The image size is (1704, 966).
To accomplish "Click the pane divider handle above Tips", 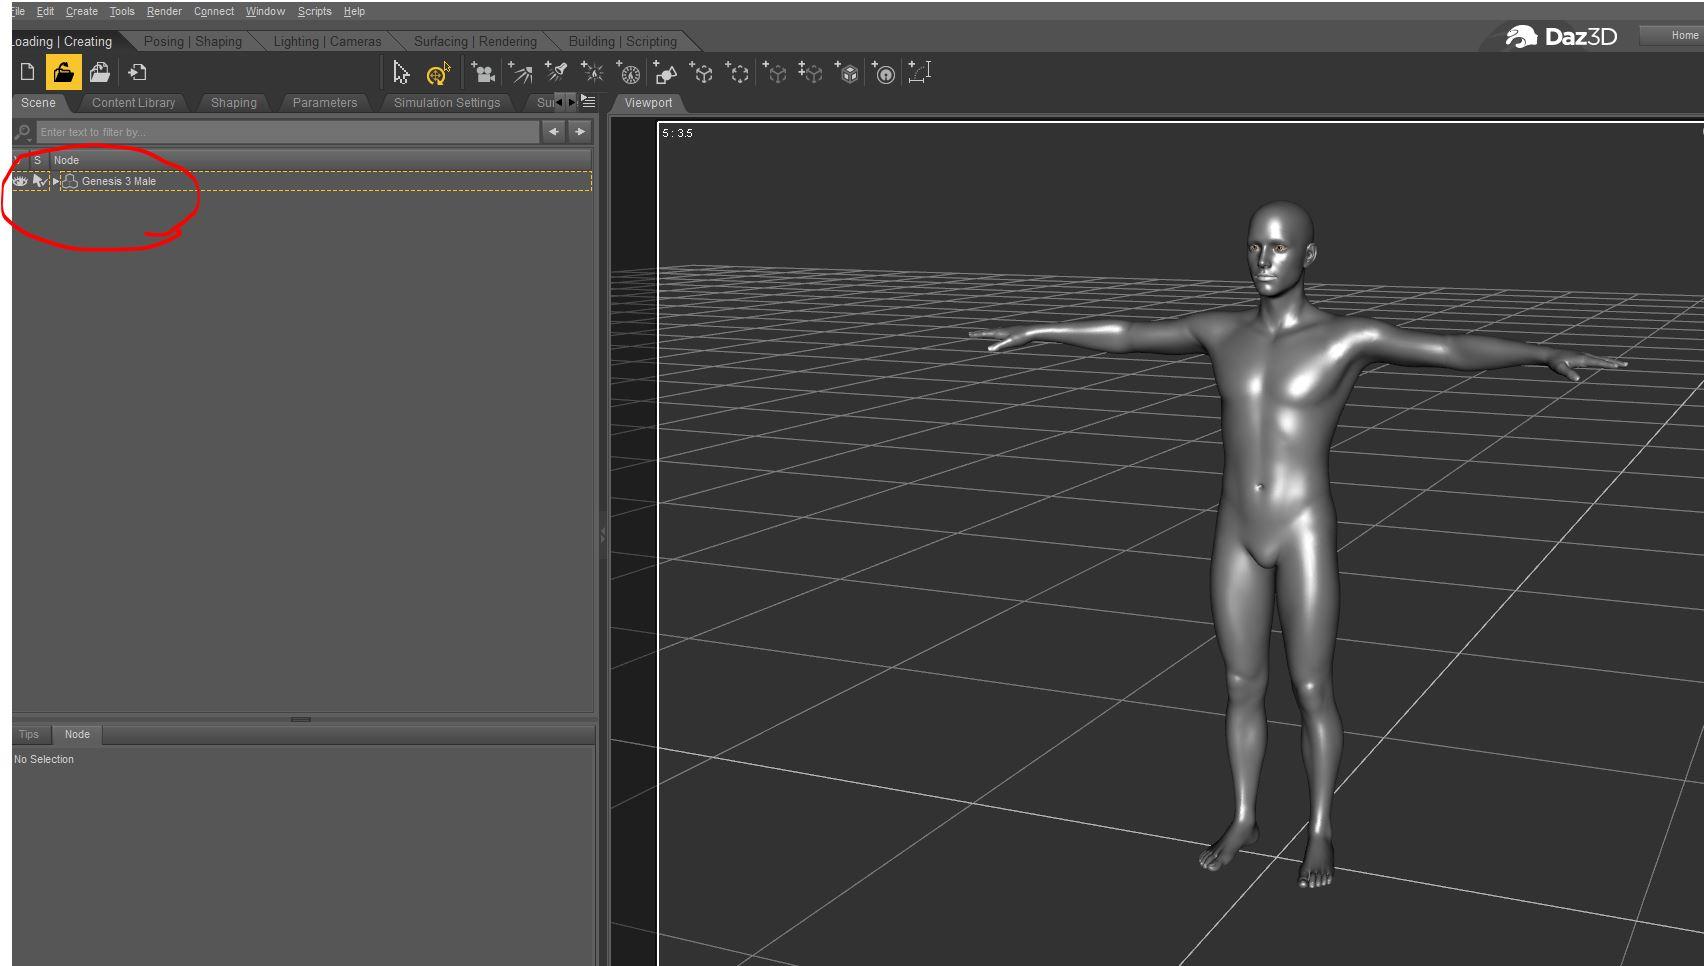I will [x=301, y=719].
